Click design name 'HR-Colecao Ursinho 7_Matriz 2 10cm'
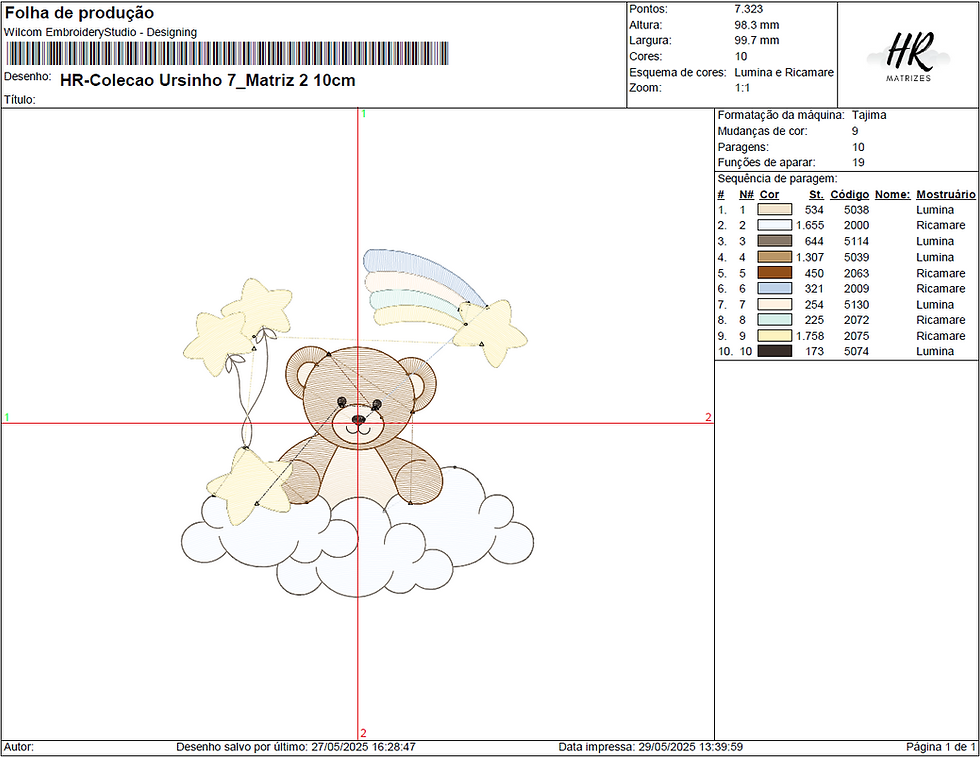This screenshot has width=980, height=757. (208, 80)
